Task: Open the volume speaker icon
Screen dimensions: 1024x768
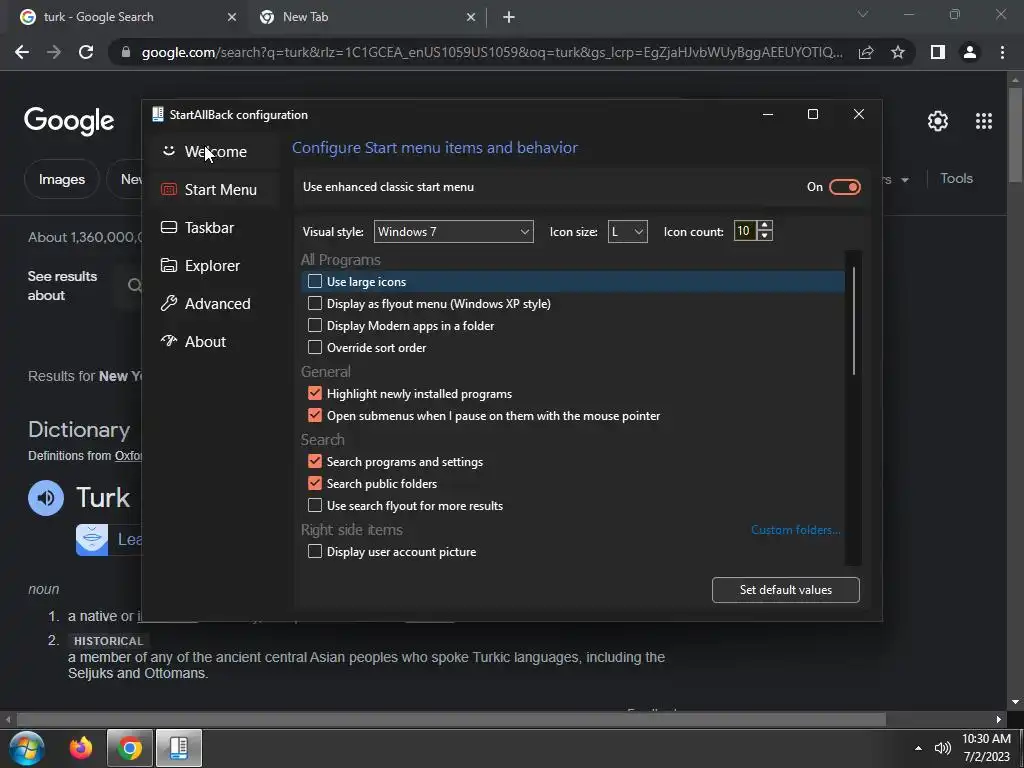Action: 942,748
